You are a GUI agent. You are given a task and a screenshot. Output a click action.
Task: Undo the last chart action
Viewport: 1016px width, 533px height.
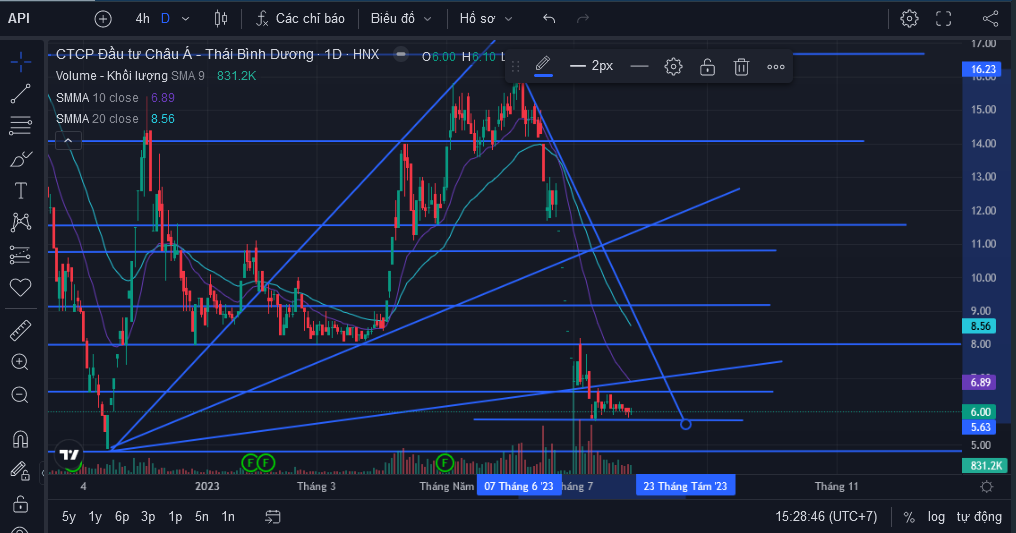[549, 19]
